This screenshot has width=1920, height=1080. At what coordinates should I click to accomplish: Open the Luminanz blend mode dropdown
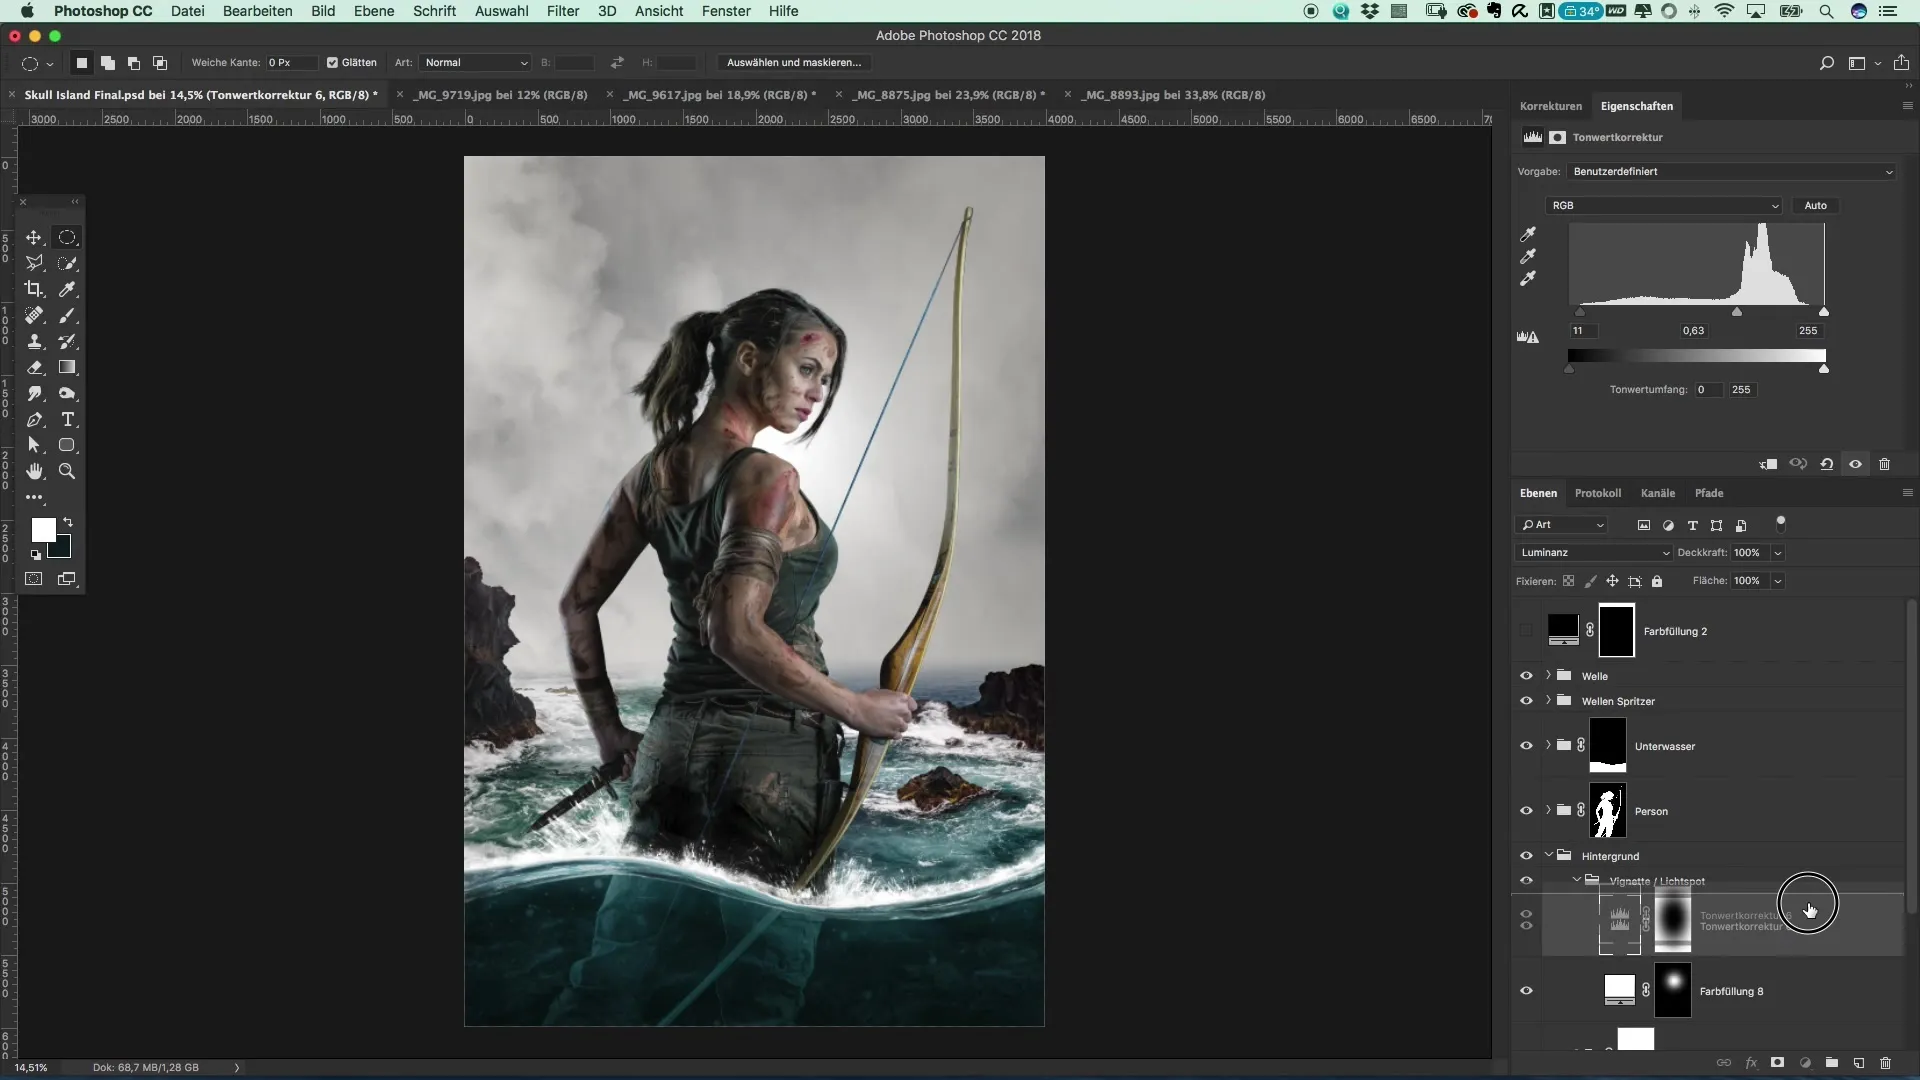pyautogui.click(x=1594, y=552)
